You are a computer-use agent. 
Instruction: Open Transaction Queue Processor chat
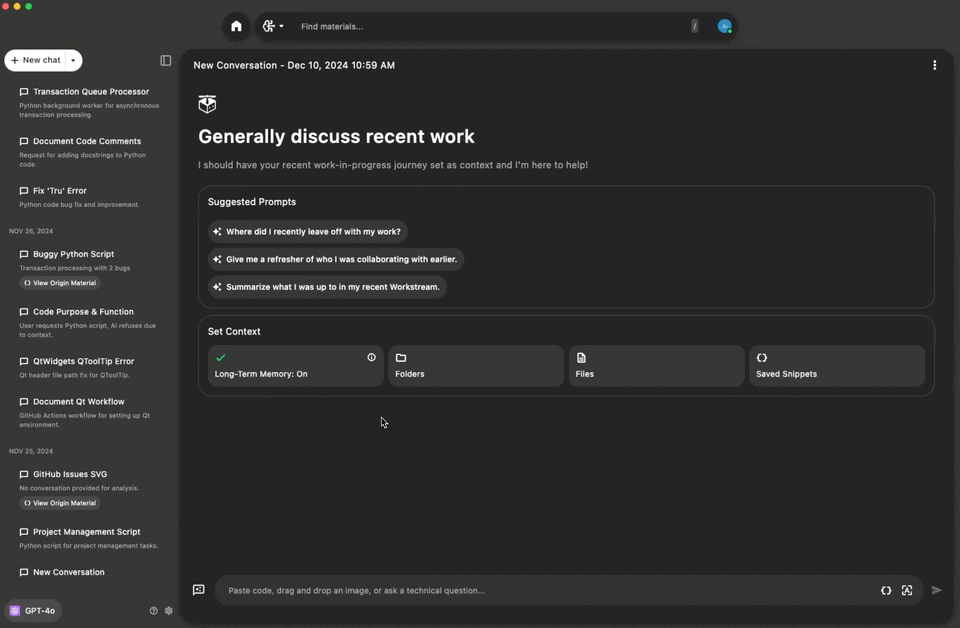89,102
